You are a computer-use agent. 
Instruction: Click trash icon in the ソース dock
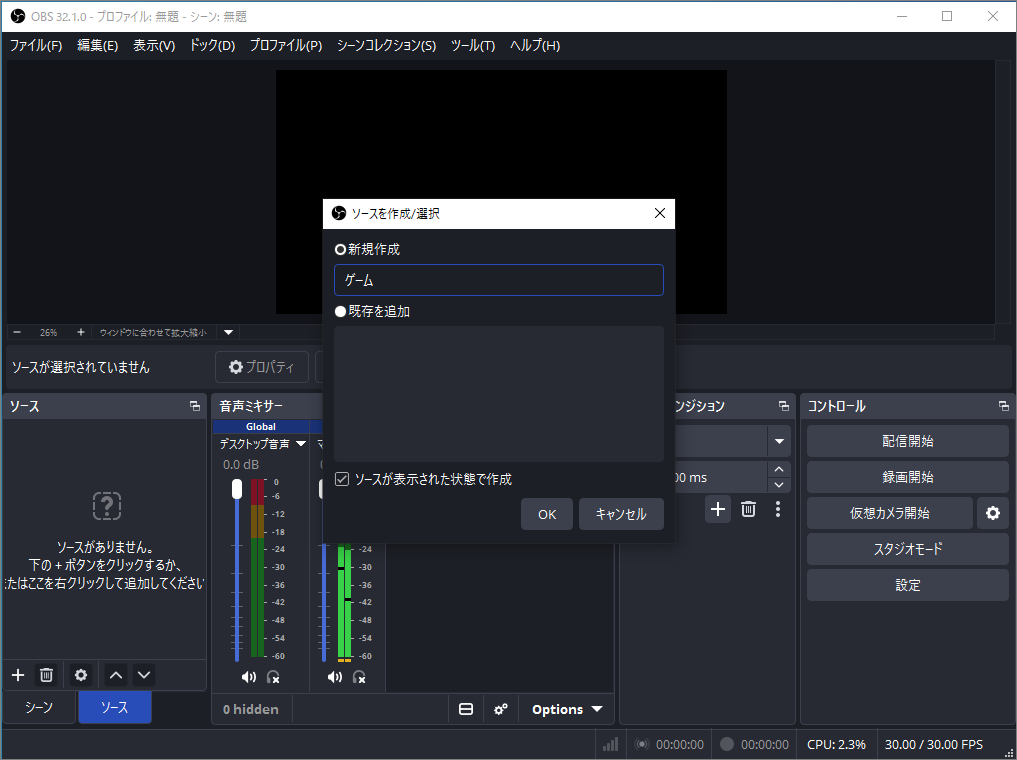(46, 675)
